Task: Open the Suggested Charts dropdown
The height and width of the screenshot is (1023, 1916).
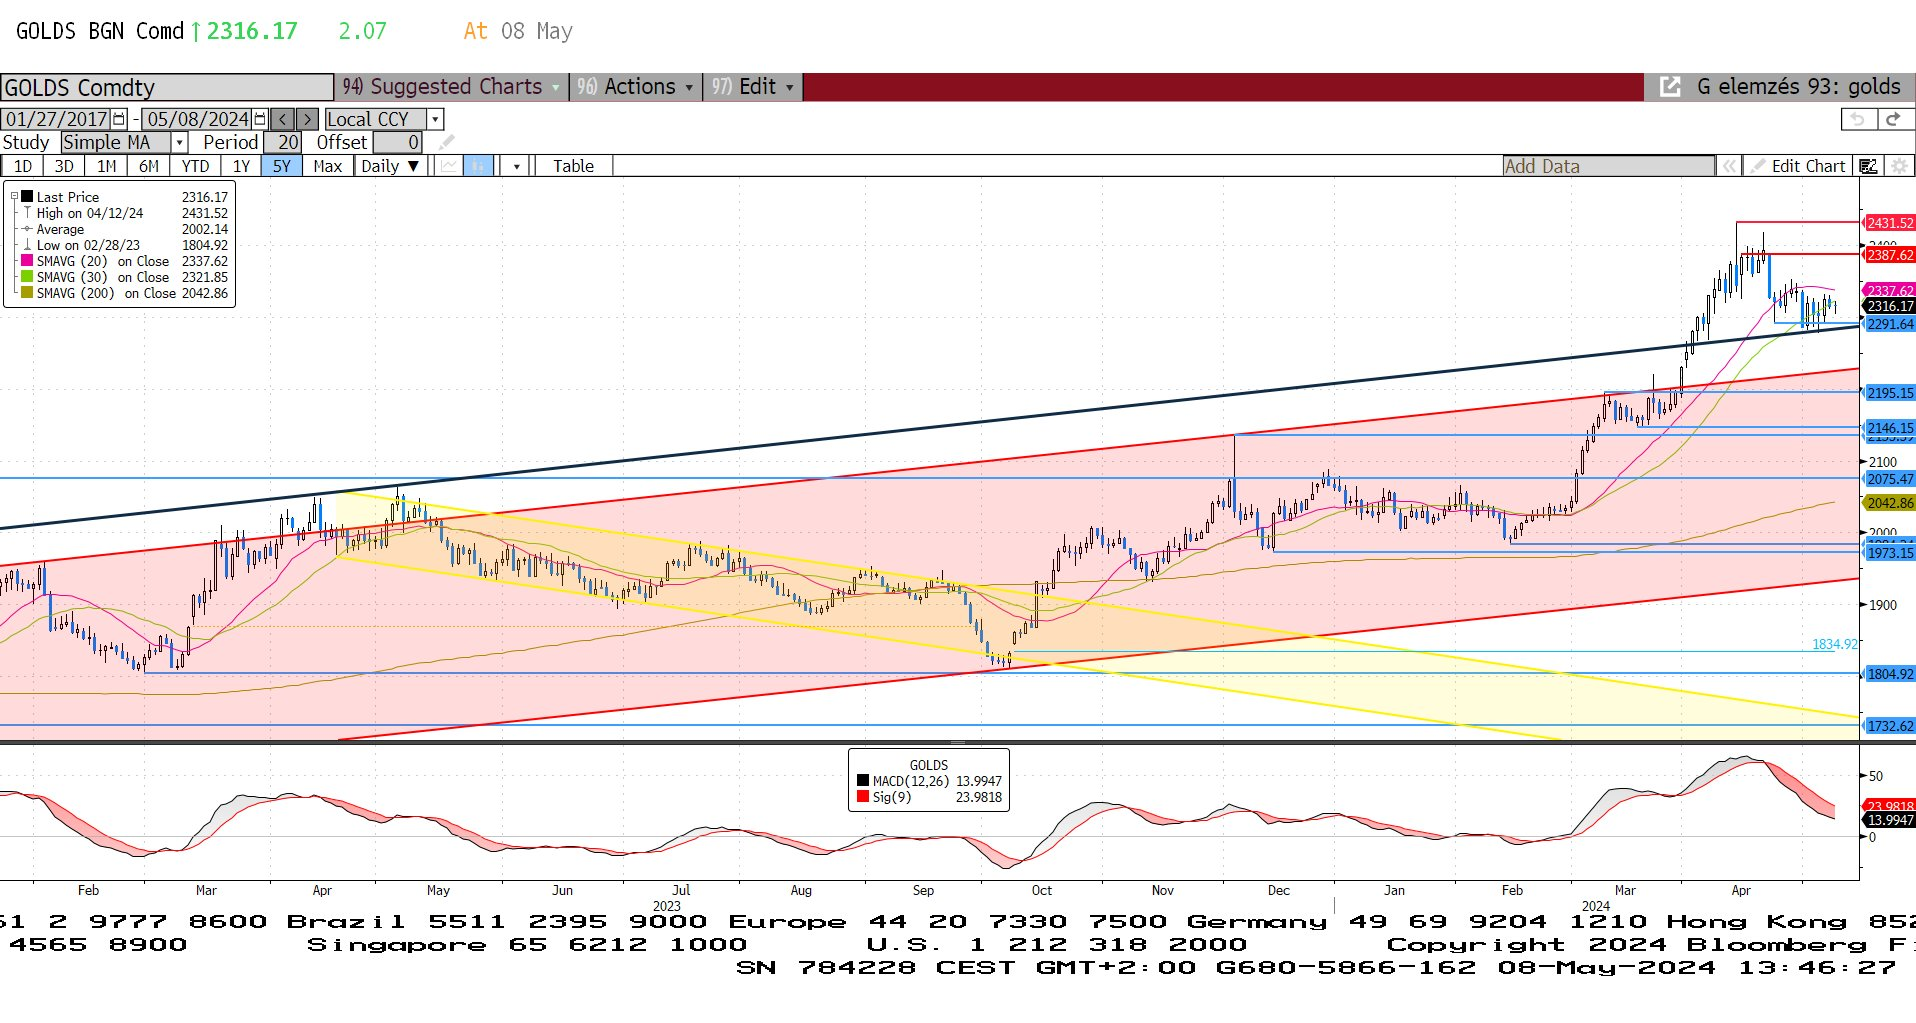Action: coord(452,87)
